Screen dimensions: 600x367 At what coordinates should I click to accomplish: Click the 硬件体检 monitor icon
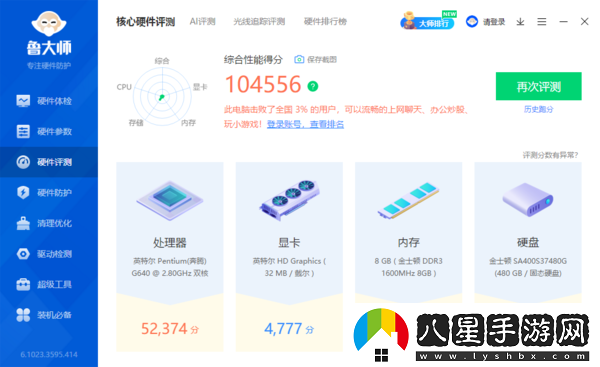coord(23,101)
